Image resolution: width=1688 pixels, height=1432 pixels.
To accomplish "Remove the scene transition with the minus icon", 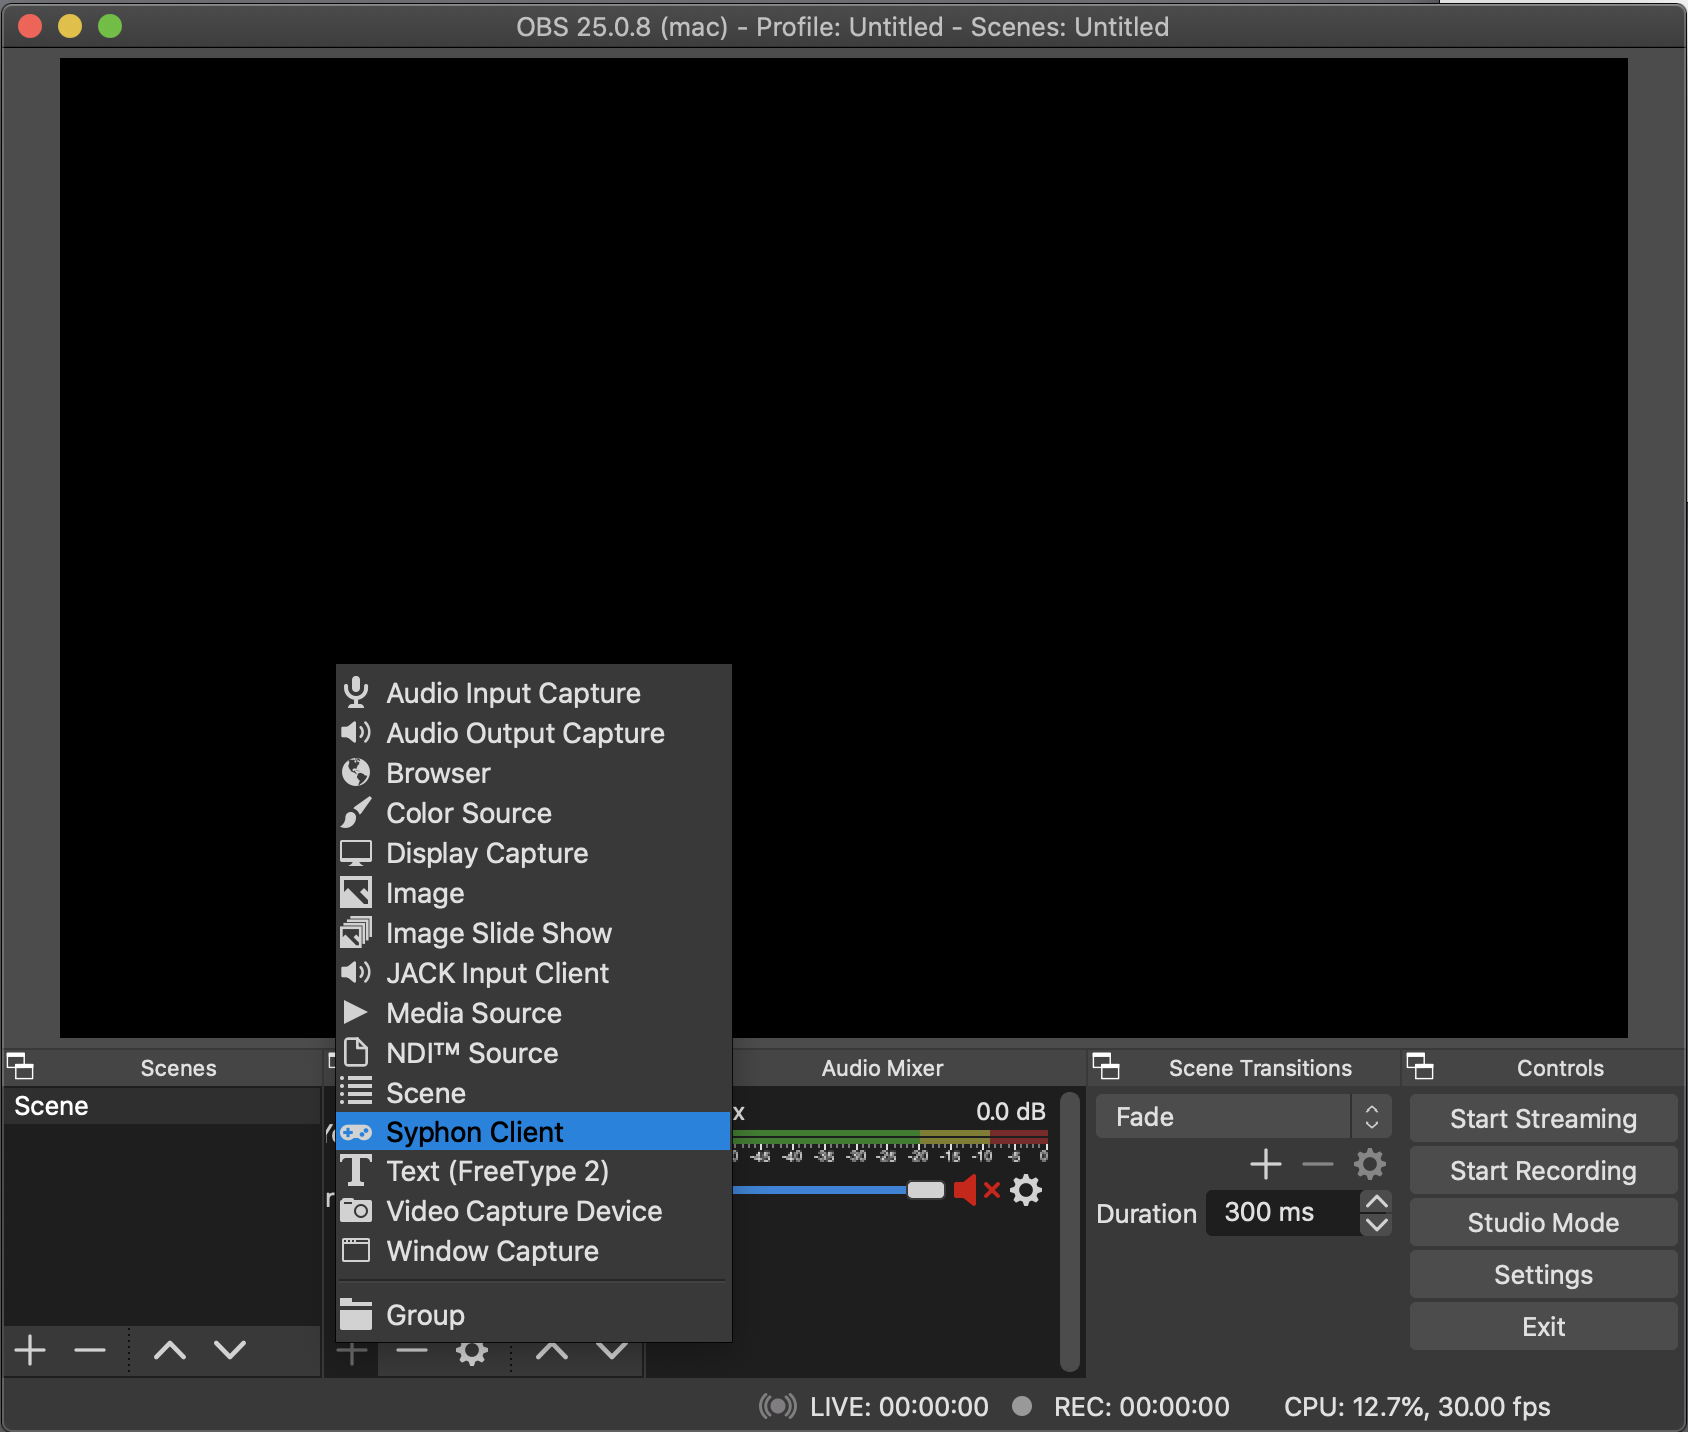I will [x=1318, y=1164].
